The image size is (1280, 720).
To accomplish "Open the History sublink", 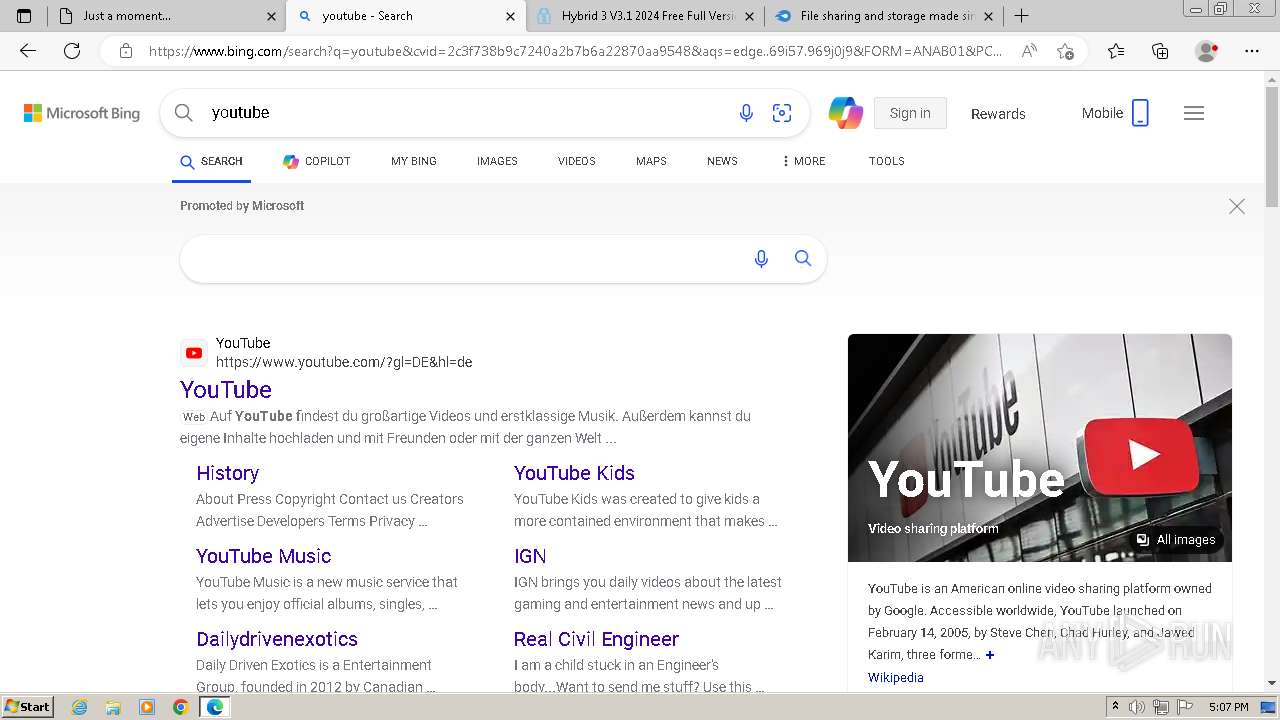I will point(228,473).
